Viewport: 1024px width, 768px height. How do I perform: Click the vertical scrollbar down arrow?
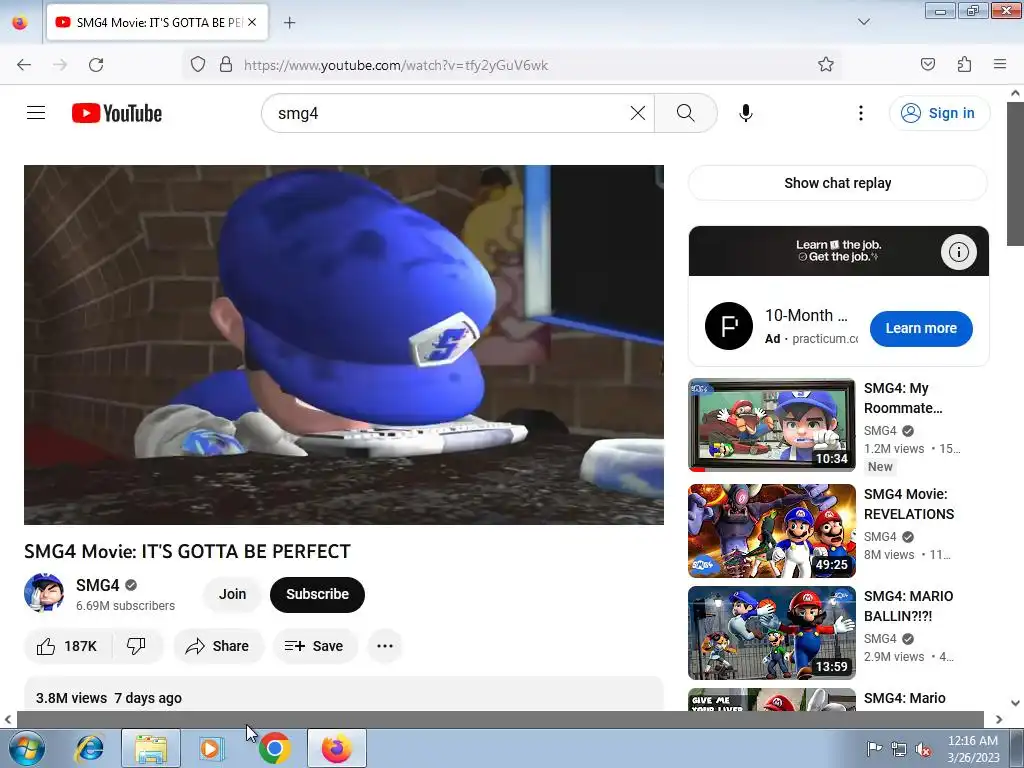1015,703
